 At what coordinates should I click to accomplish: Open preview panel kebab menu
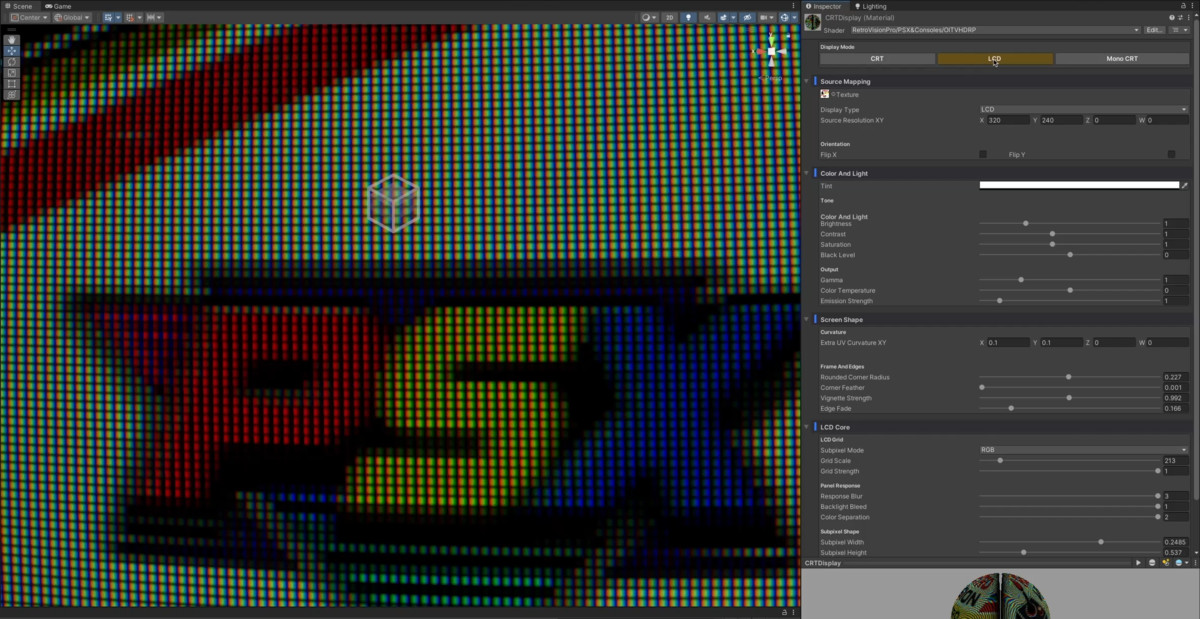[x=1195, y=563]
